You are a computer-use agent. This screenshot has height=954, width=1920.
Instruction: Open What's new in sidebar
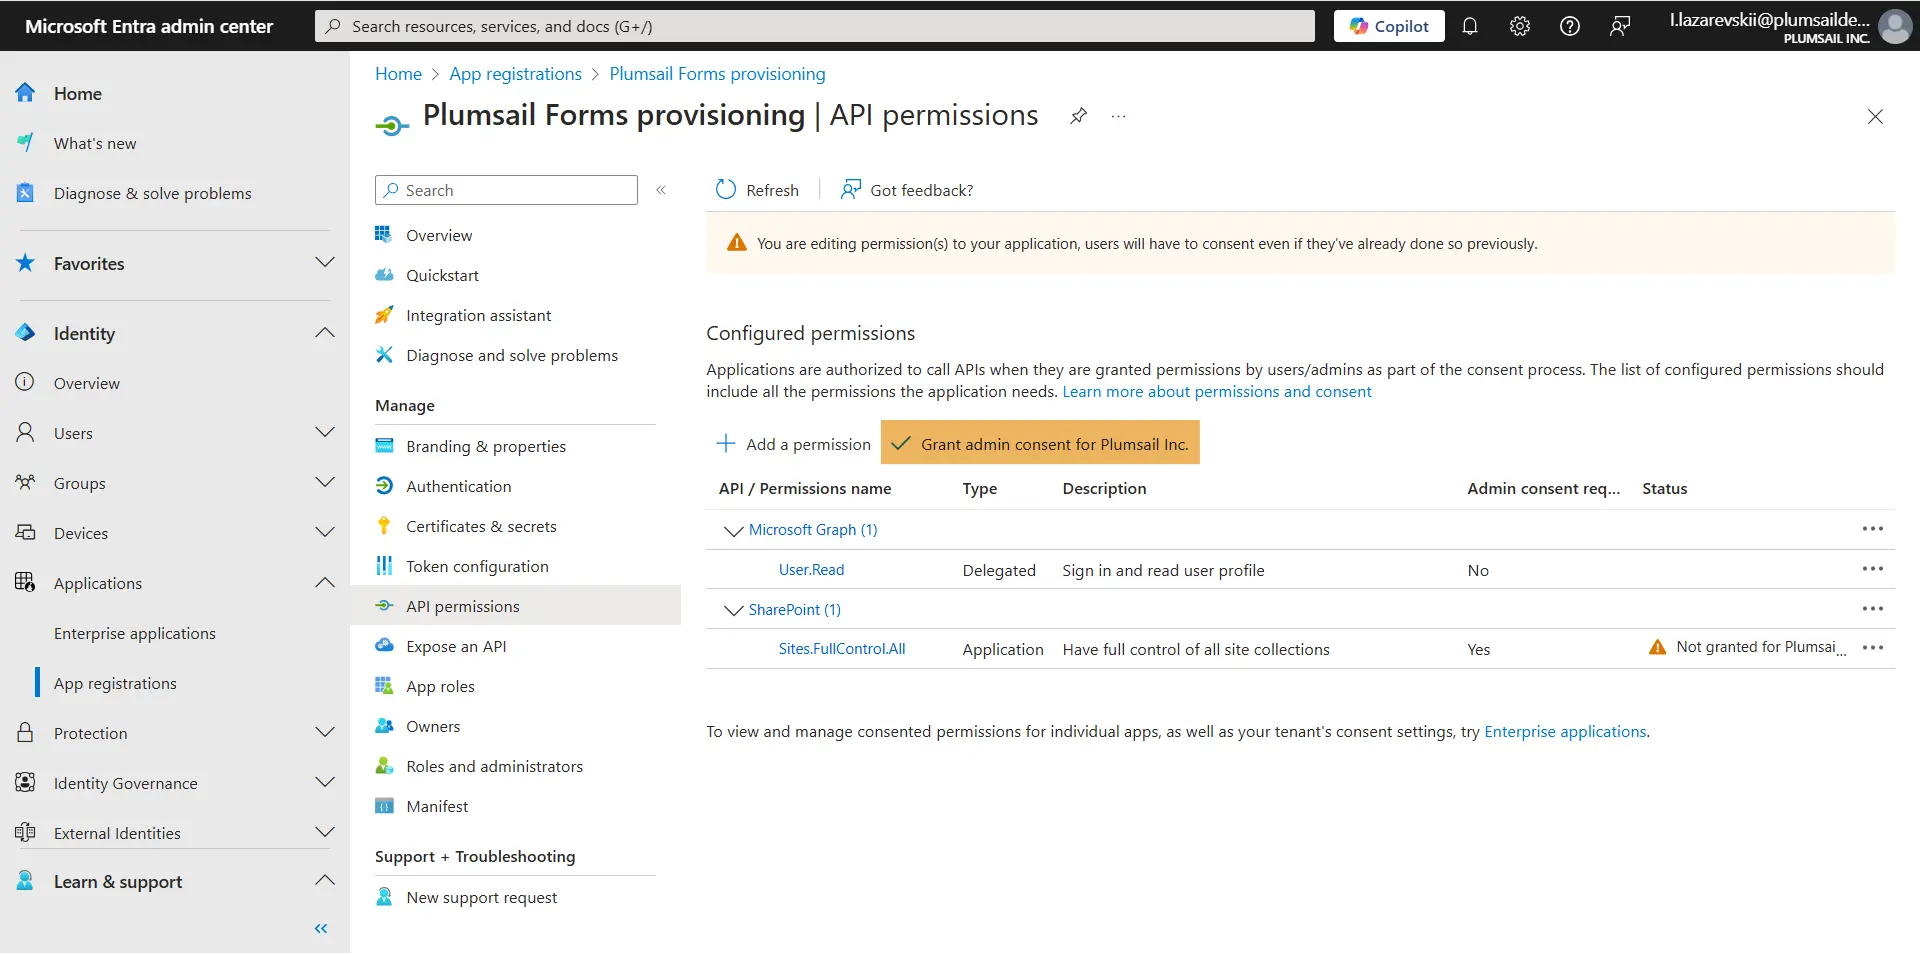[95, 143]
